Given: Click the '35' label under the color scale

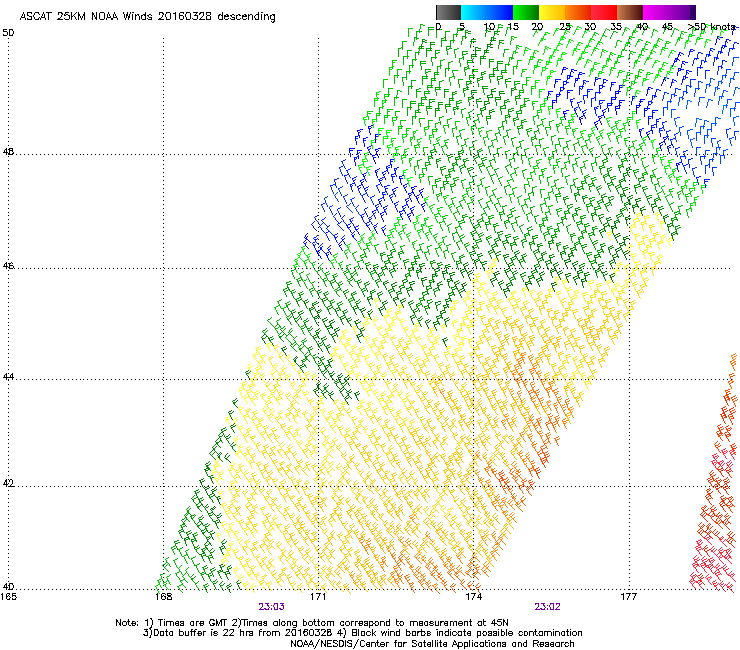Looking at the screenshot, I should pyautogui.click(x=616, y=27).
